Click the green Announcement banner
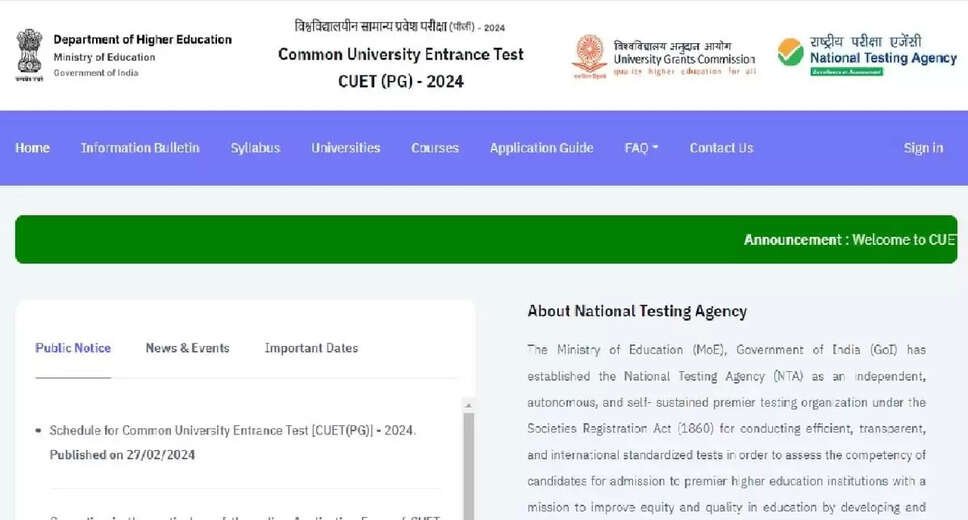 (486, 240)
